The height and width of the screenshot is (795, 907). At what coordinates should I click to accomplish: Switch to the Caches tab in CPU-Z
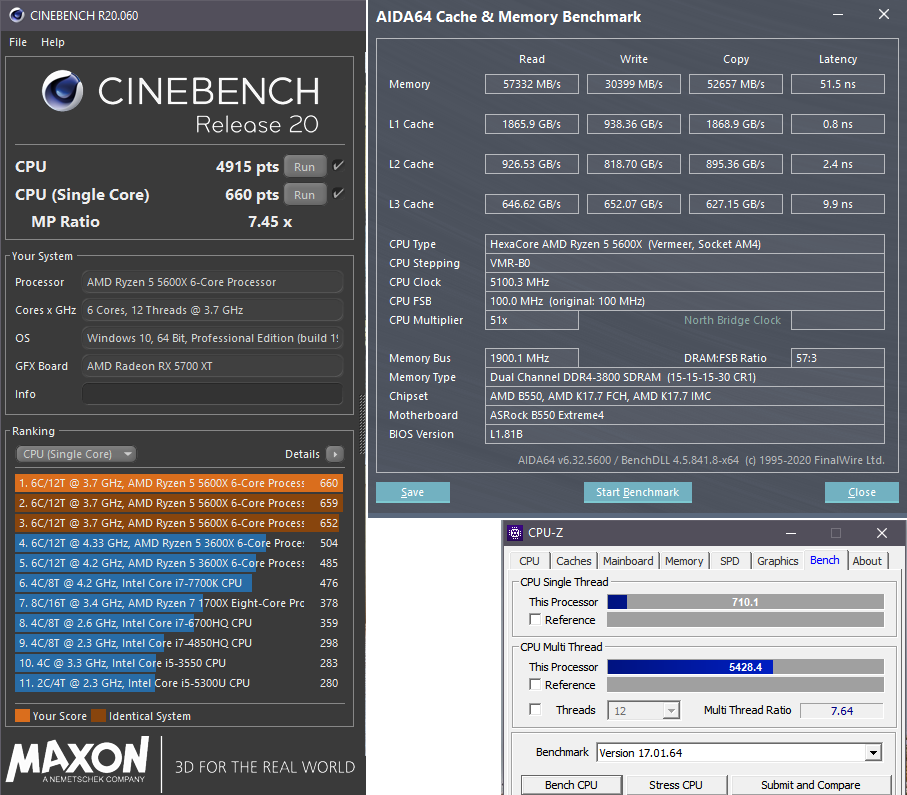pos(573,561)
